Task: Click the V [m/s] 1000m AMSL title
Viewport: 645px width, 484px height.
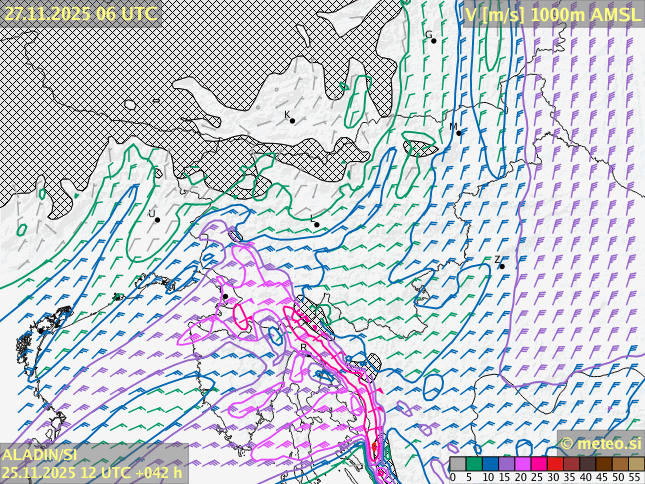Action: coord(552,14)
